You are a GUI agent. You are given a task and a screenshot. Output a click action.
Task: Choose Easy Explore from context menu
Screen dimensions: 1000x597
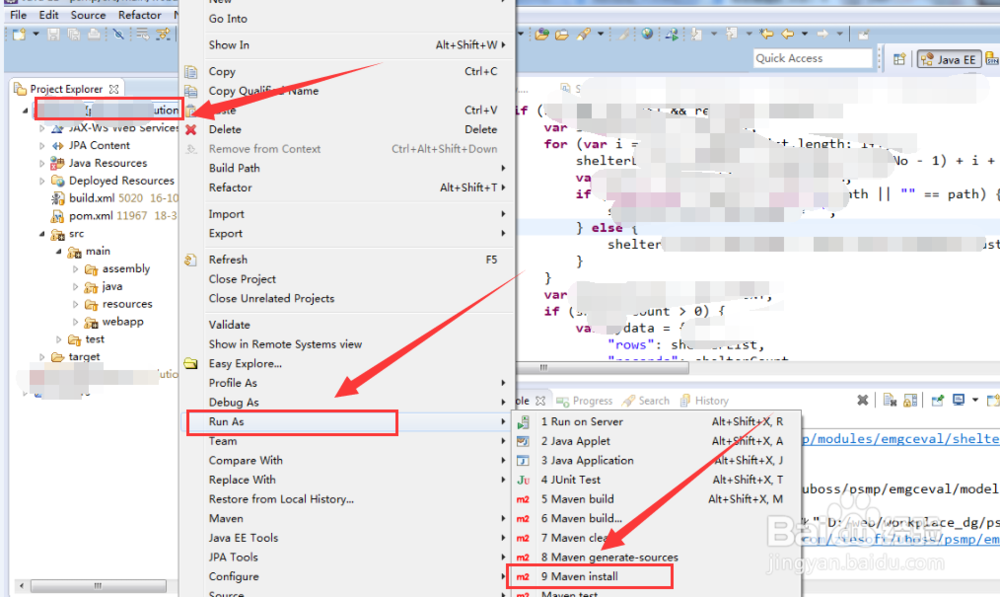point(349,364)
